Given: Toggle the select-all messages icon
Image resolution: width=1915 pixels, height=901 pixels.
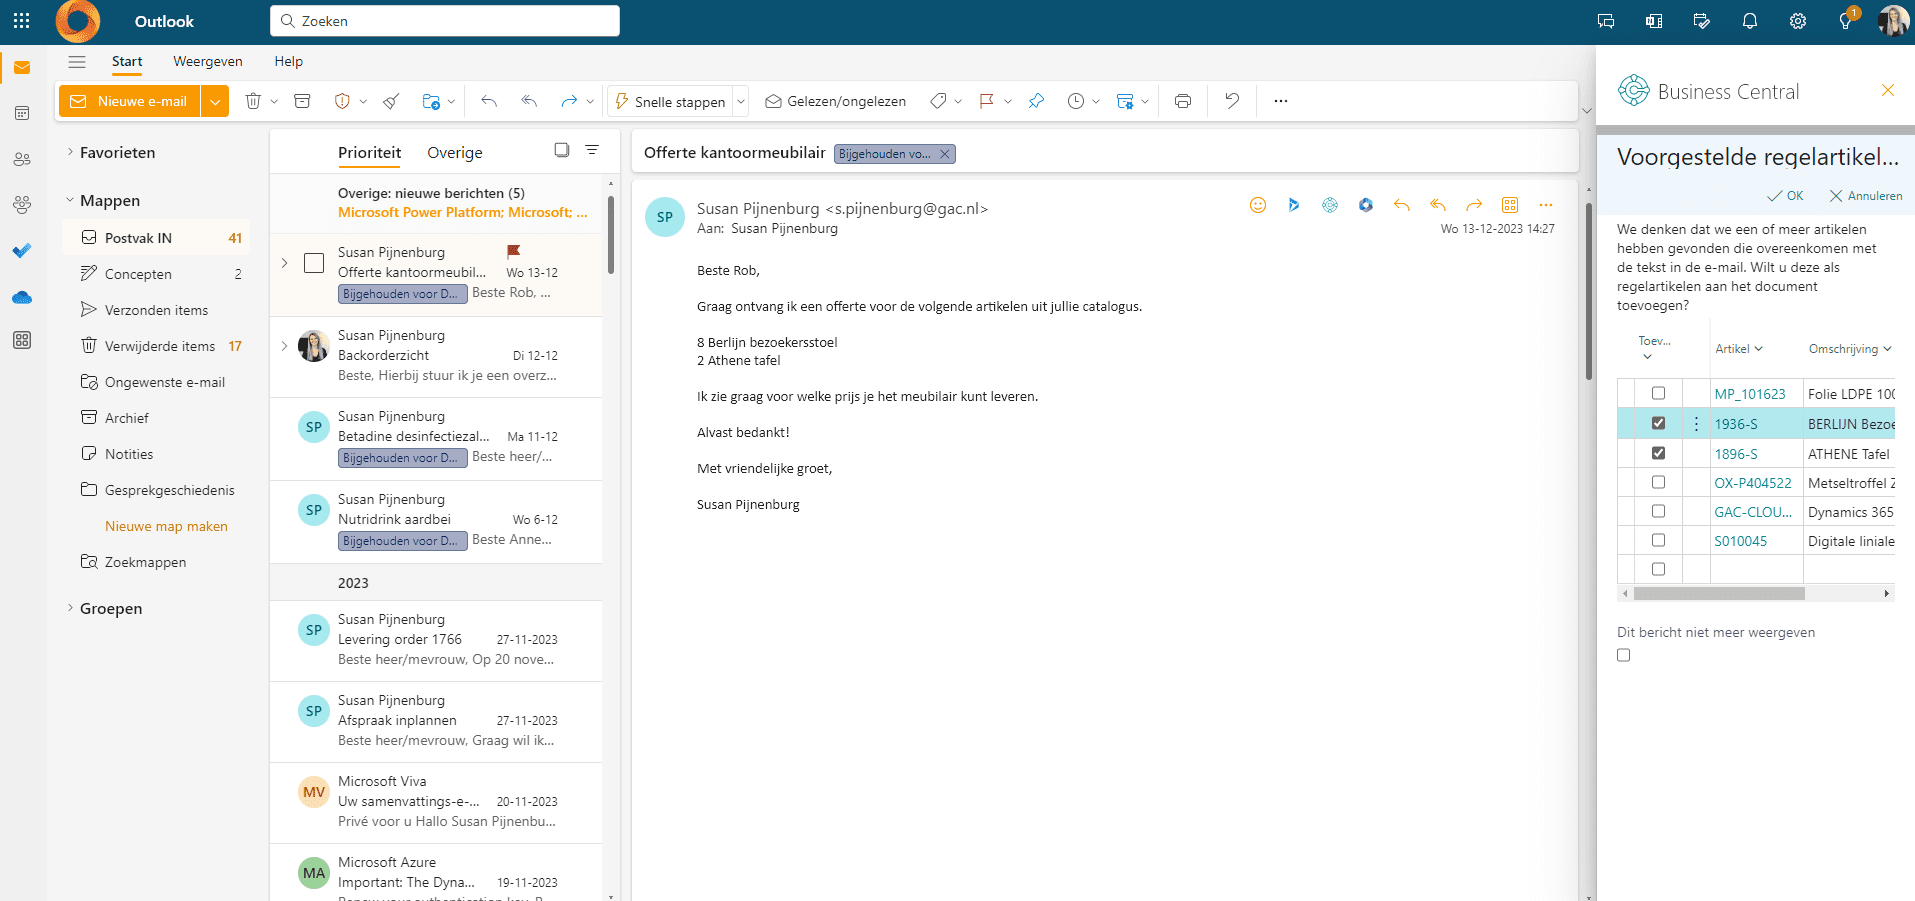Looking at the screenshot, I should click(562, 150).
